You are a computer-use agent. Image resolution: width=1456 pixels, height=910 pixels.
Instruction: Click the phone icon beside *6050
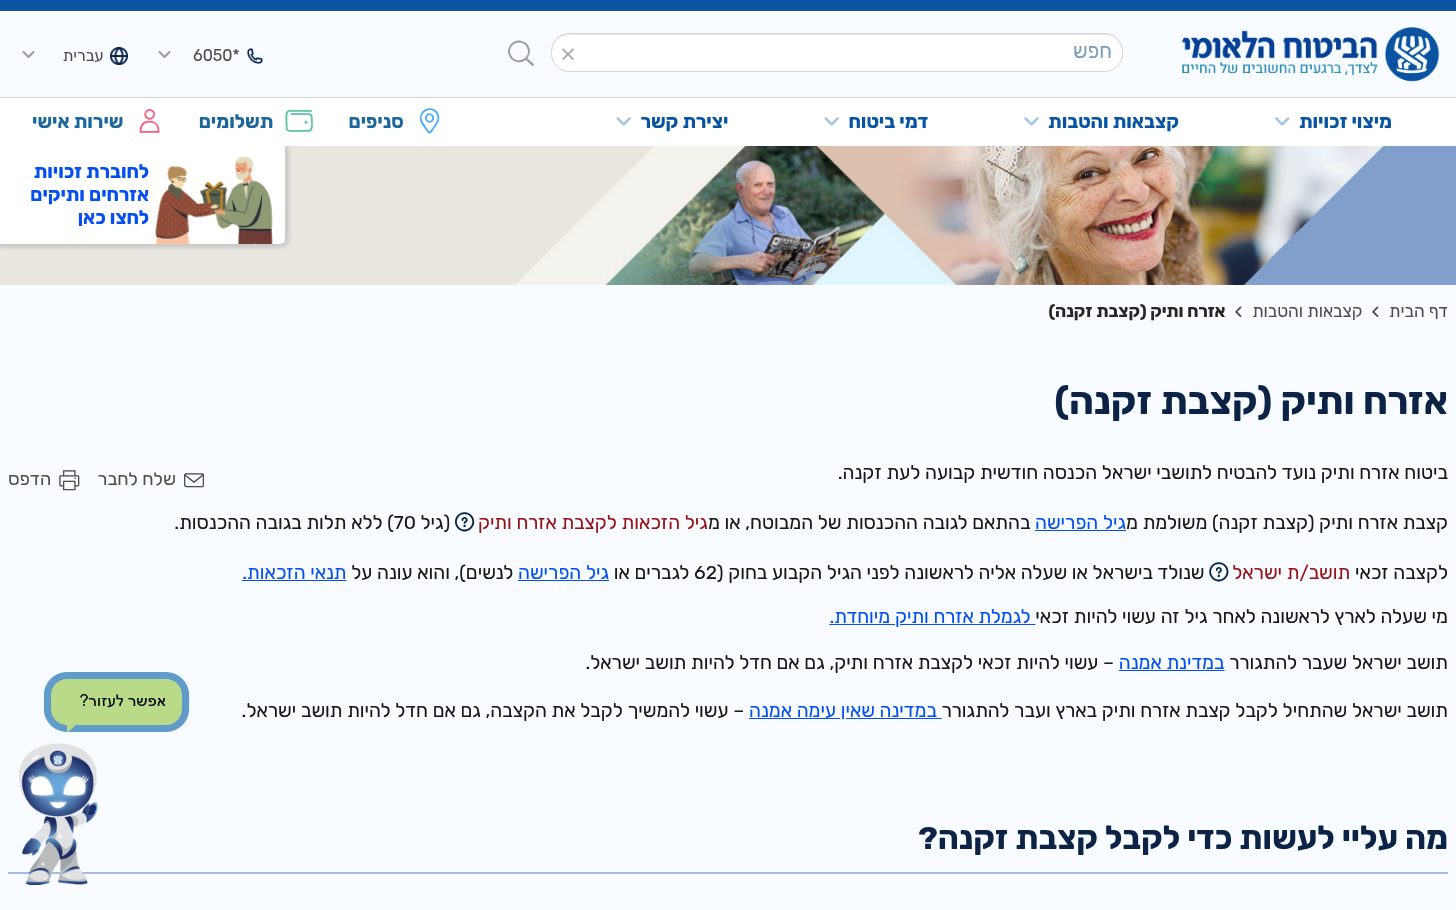(x=255, y=56)
